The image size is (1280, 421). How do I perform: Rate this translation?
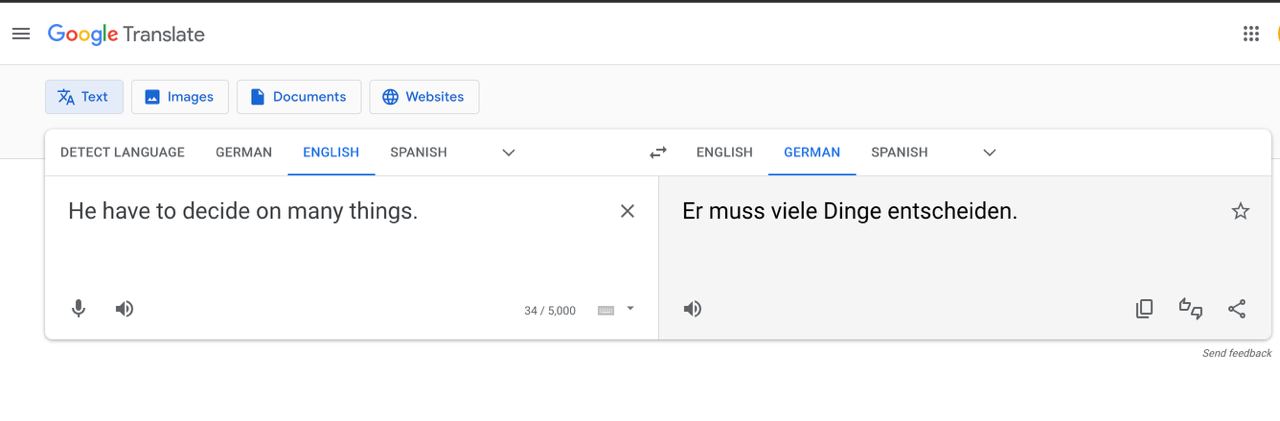click(x=1190, y=309)
